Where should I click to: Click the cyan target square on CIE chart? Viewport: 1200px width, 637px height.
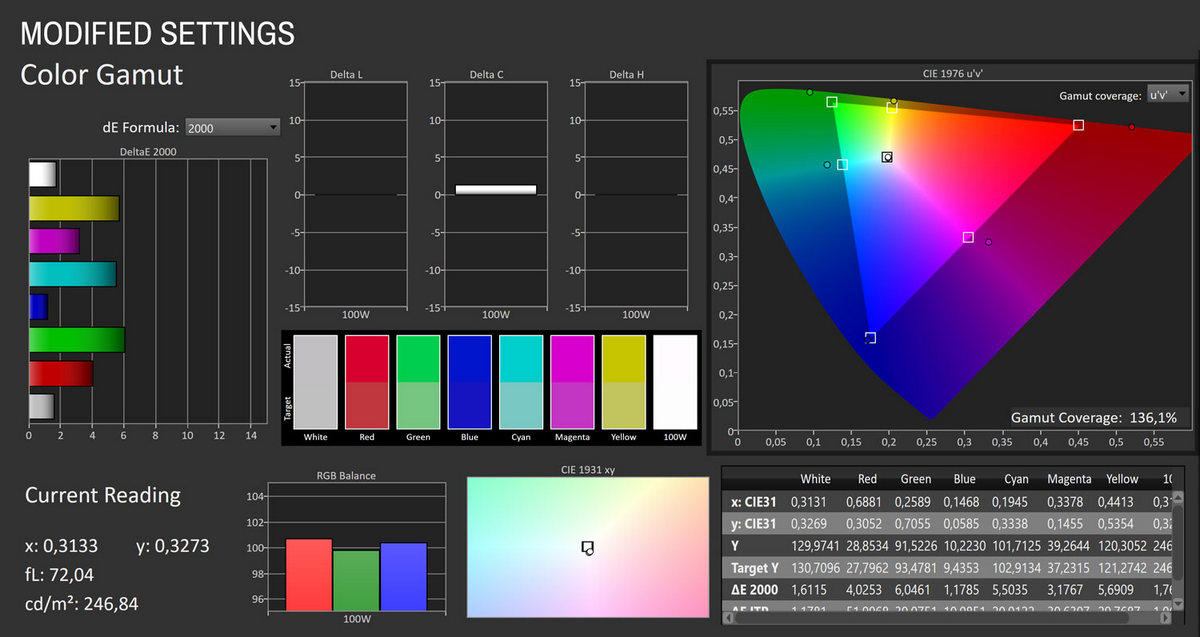842,165
